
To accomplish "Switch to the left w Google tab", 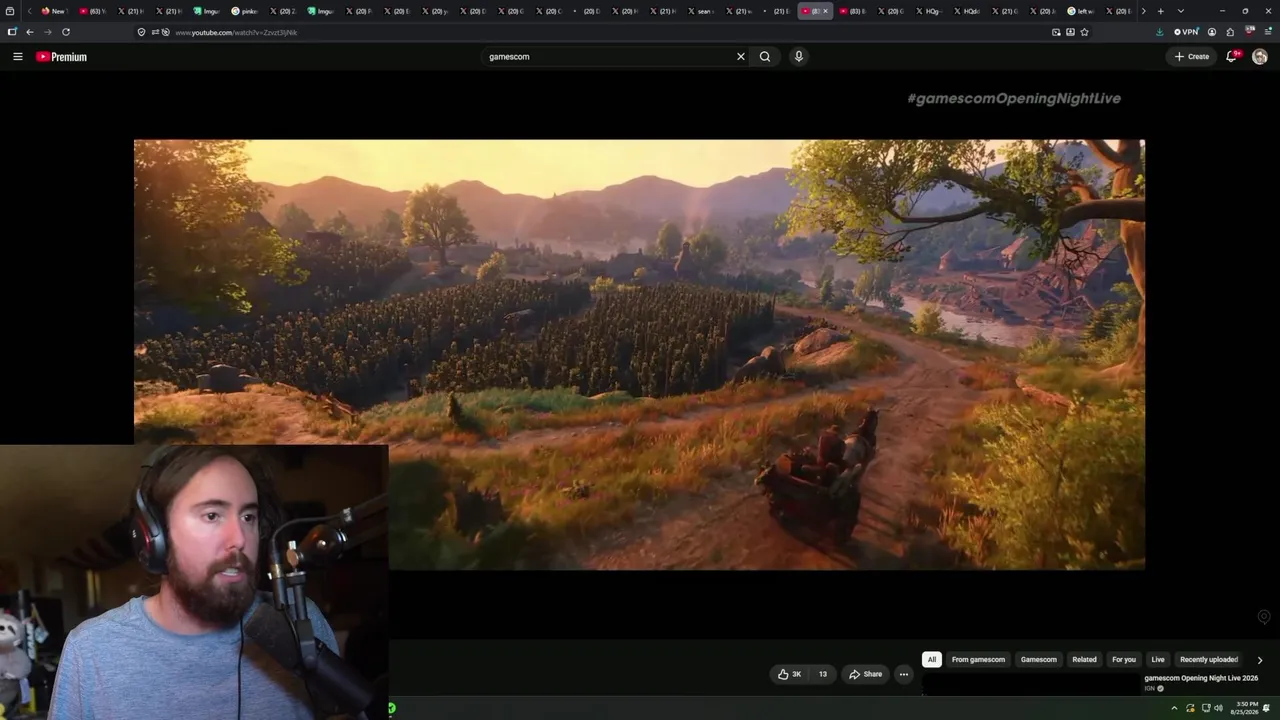I will pos(1080,11).
